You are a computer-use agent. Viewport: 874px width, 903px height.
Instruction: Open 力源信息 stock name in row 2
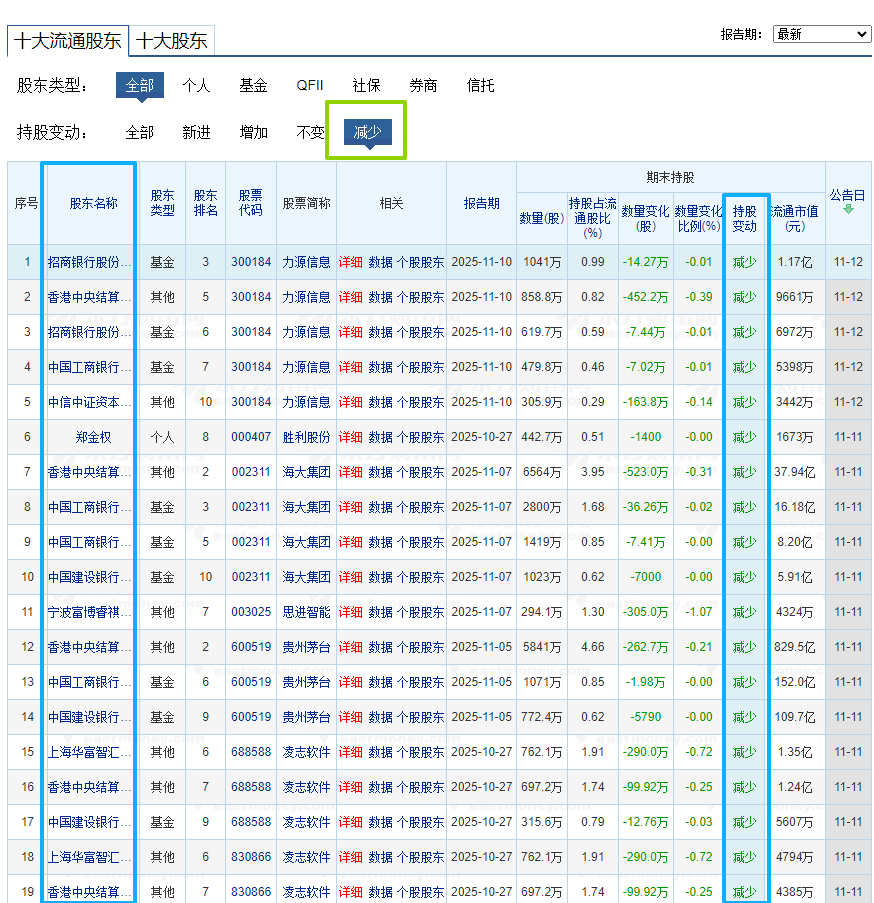306,298
